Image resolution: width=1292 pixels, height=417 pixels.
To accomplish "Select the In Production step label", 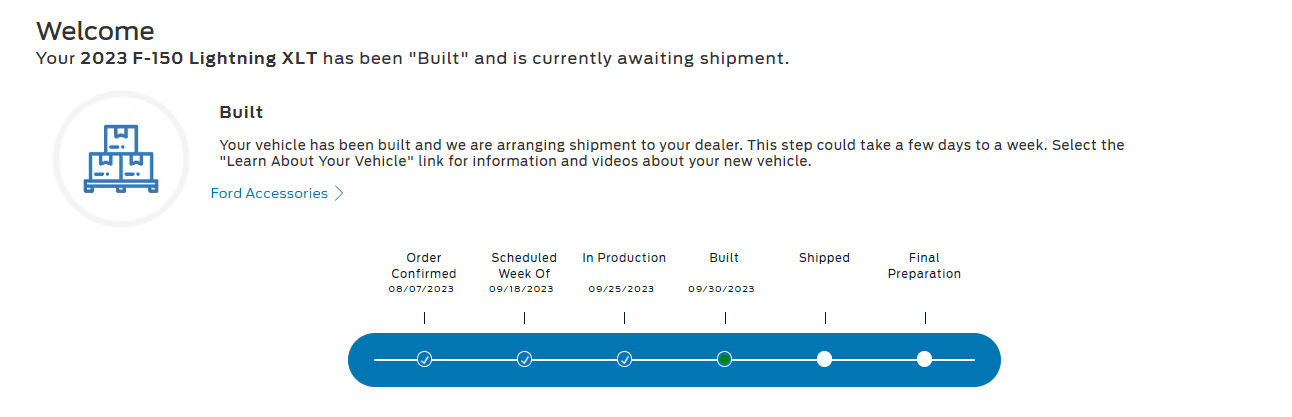I will click(x=624, y=258).
